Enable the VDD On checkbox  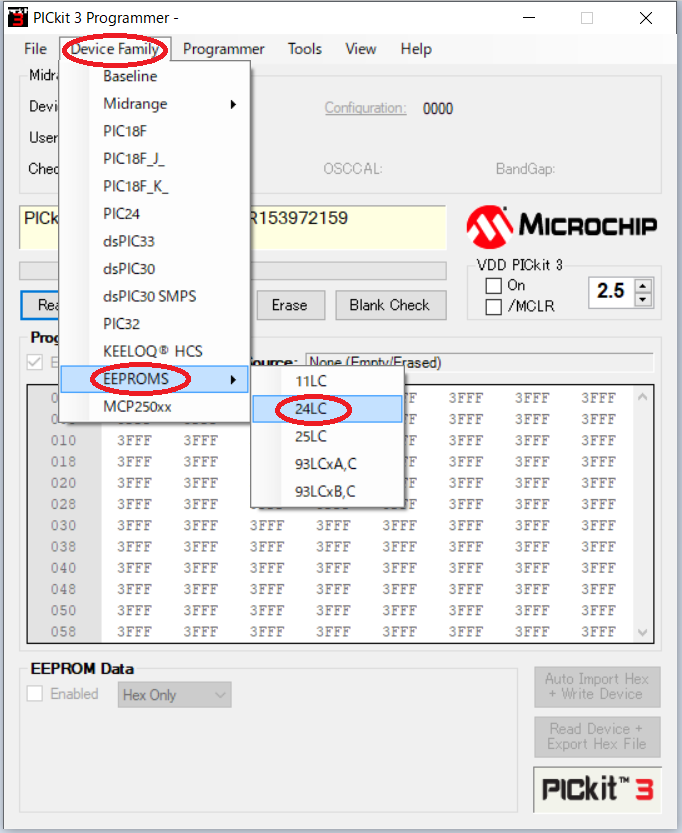click(x=493, y=286)
